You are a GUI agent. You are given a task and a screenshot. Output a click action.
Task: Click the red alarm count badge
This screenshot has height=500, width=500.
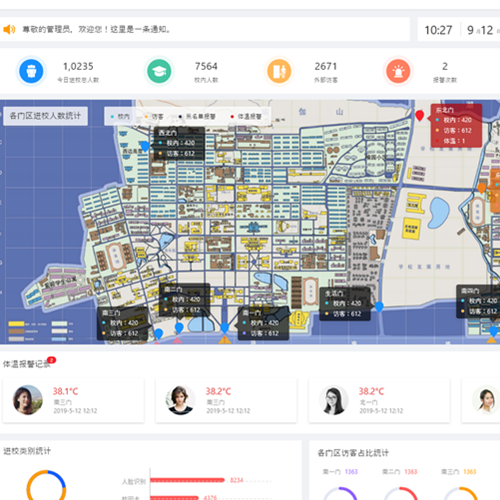coord(52,360)
